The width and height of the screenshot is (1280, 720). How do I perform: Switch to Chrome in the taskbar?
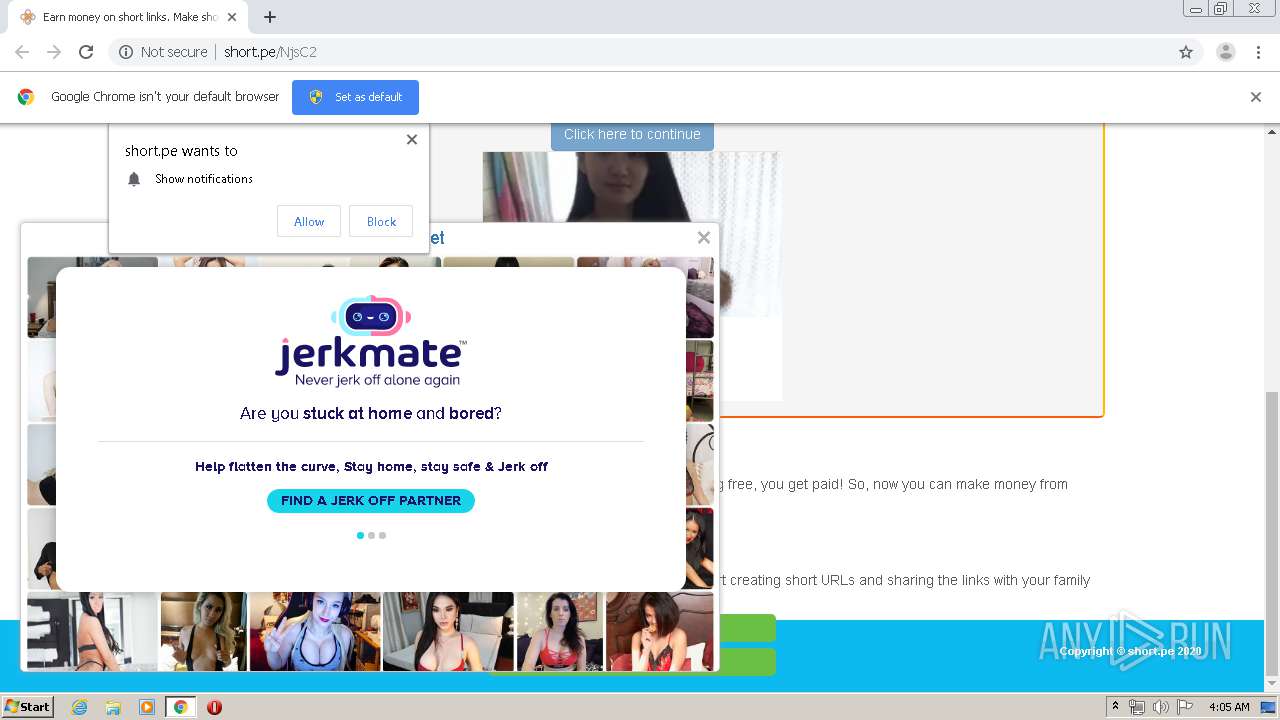180,707
